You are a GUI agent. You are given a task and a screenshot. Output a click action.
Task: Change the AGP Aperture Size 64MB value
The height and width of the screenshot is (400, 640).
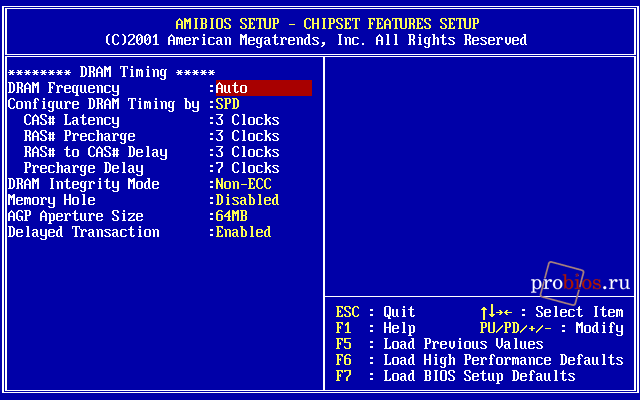coord(231,216)
